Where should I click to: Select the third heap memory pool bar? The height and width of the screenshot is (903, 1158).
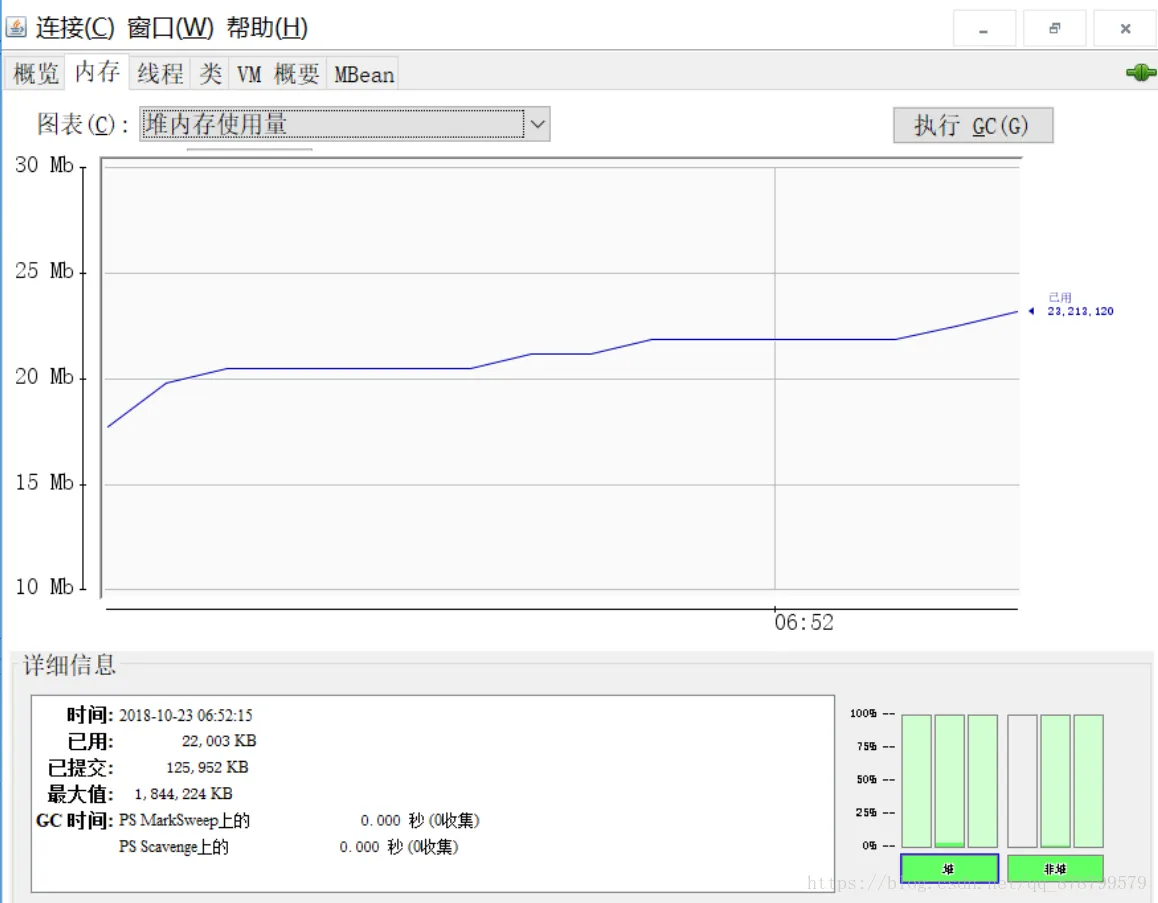[x=982, y=780]
